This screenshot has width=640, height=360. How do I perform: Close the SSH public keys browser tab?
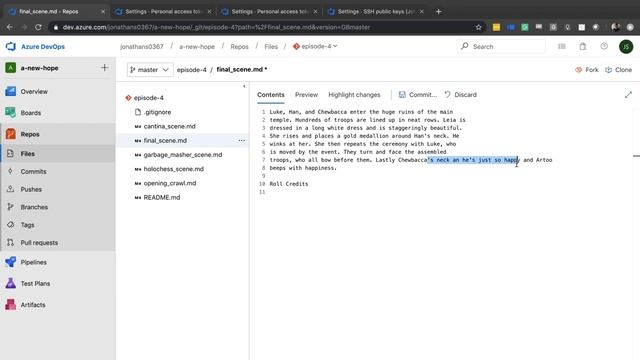[422, 11]
